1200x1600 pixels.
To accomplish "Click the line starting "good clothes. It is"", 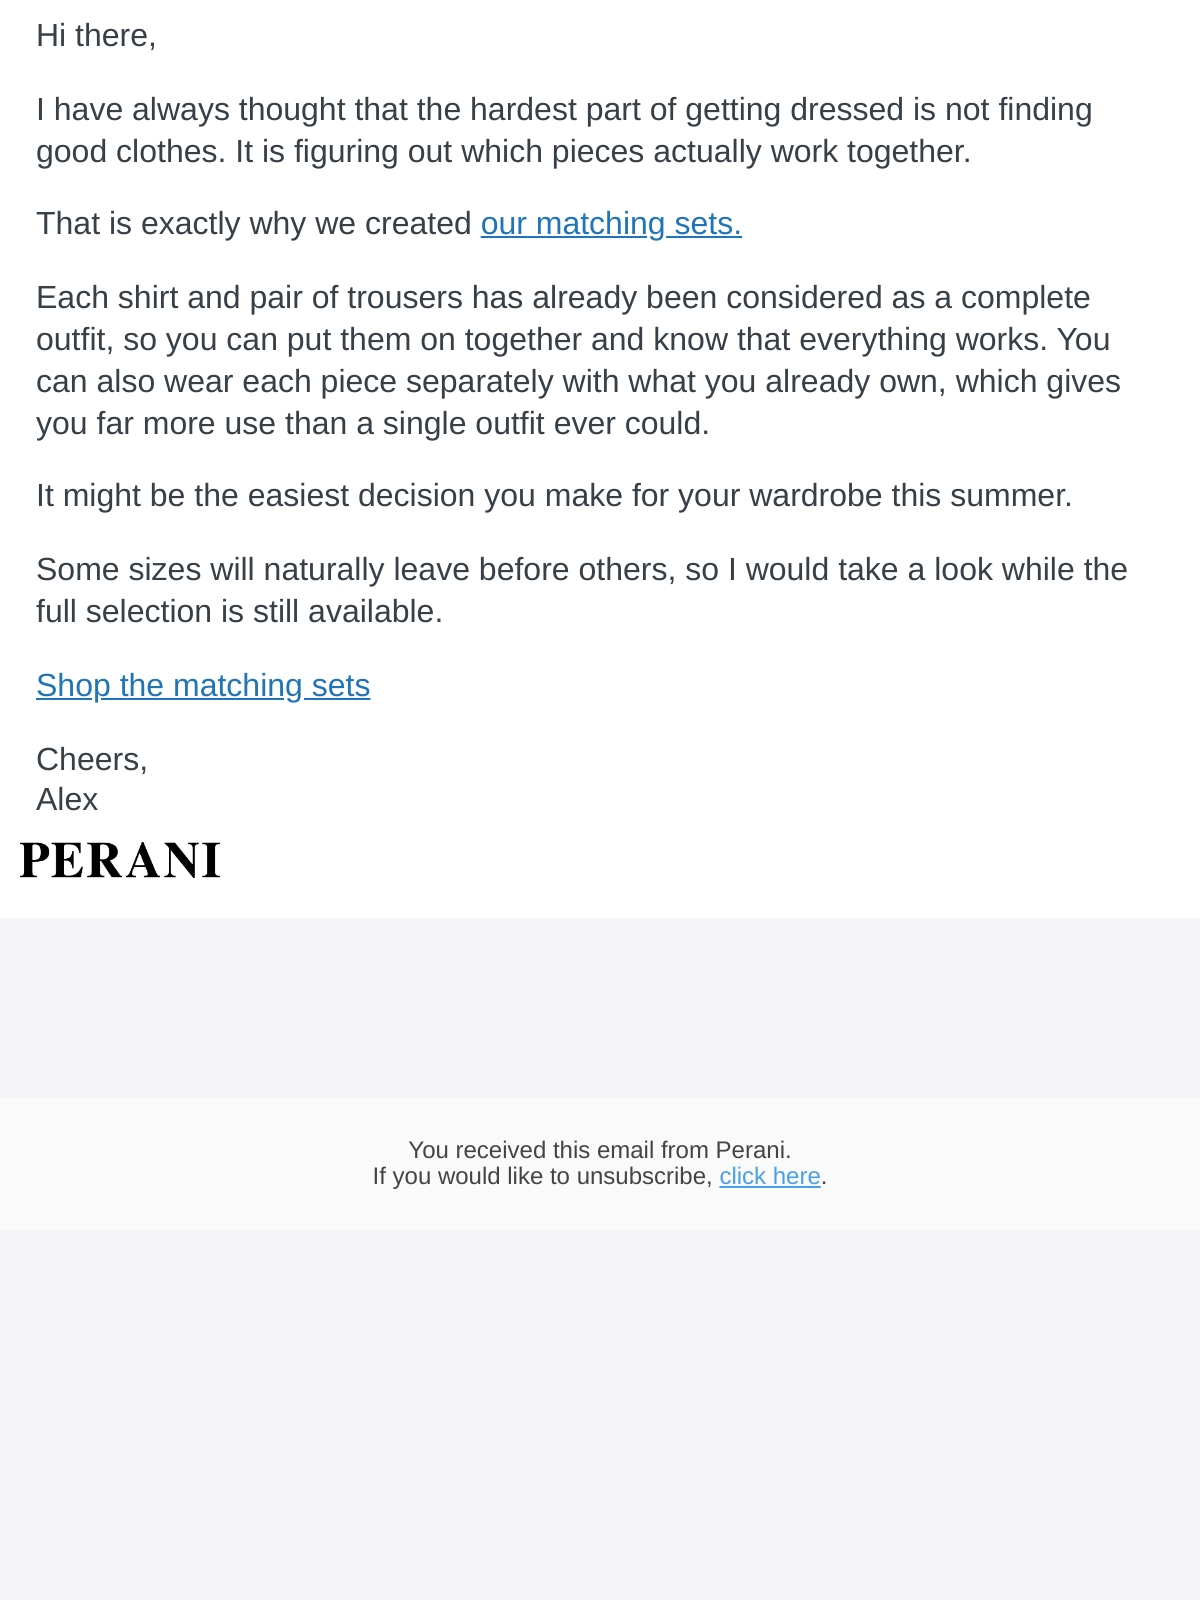I will pos(504,151).
